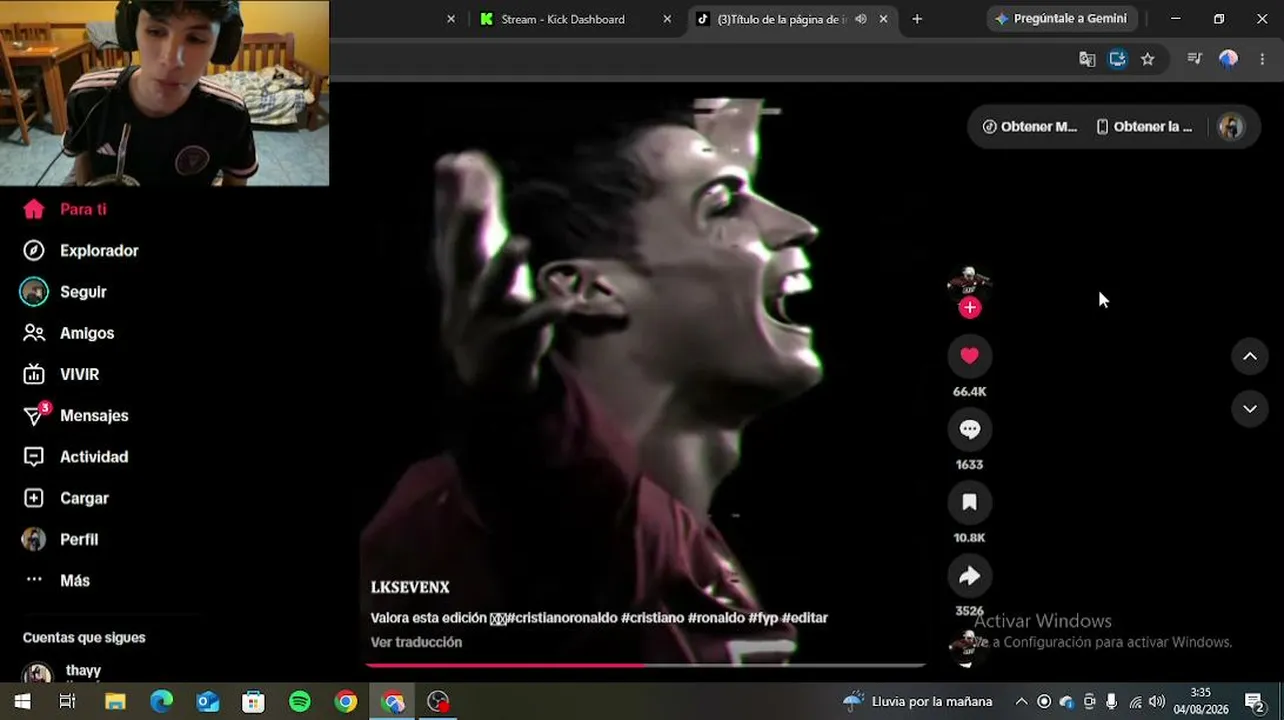Go to the previous video
The width and height of the screenshot is (1284, 720).
tap(1250, 356)
